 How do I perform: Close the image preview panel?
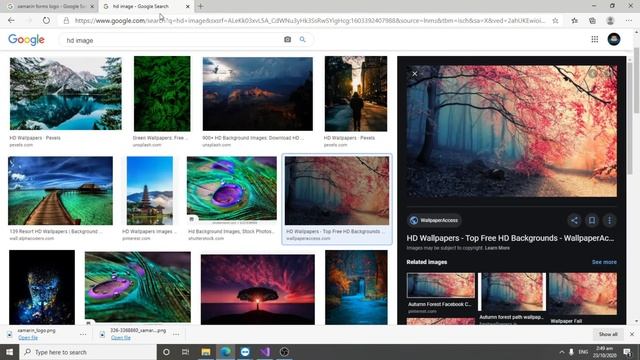click(x=415, y=74)
